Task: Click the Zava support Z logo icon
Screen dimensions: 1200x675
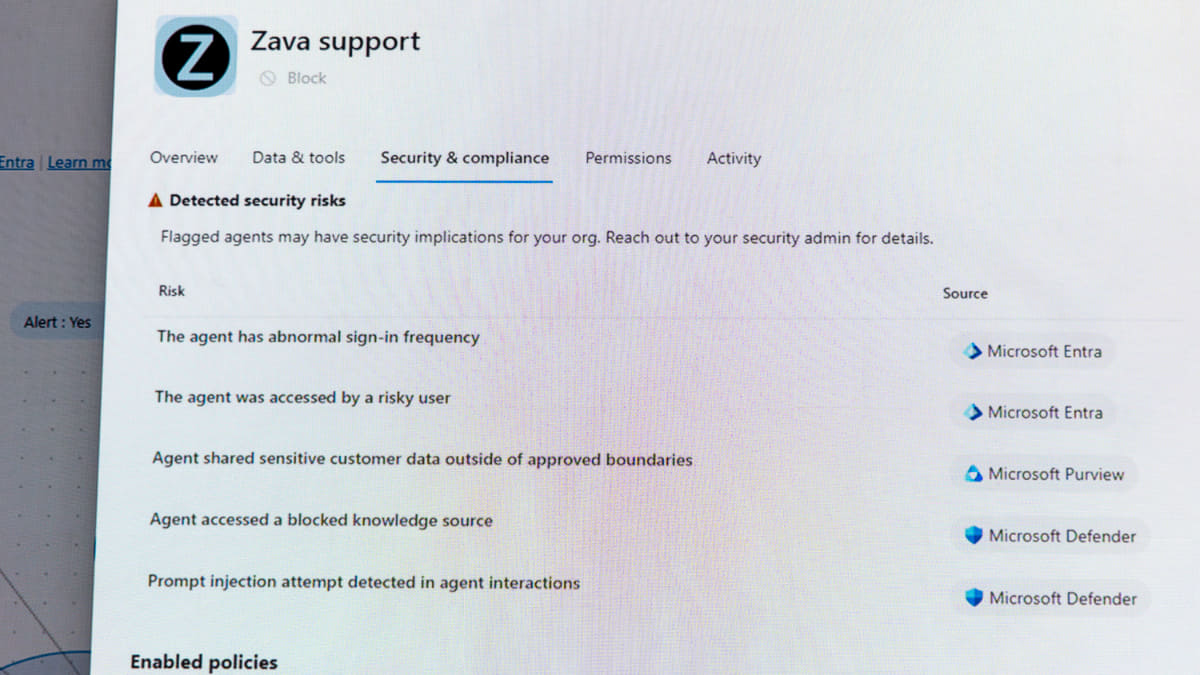Action: 196,56
